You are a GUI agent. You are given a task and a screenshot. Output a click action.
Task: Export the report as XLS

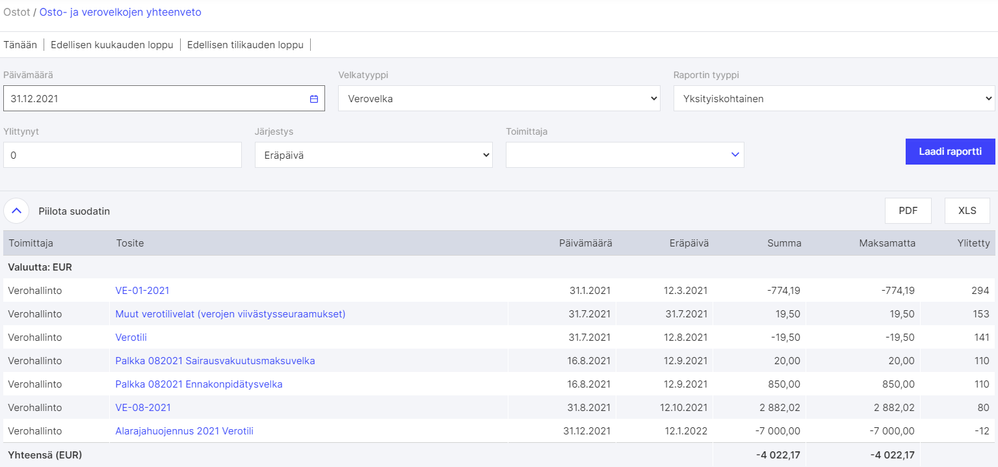[967, 211]
